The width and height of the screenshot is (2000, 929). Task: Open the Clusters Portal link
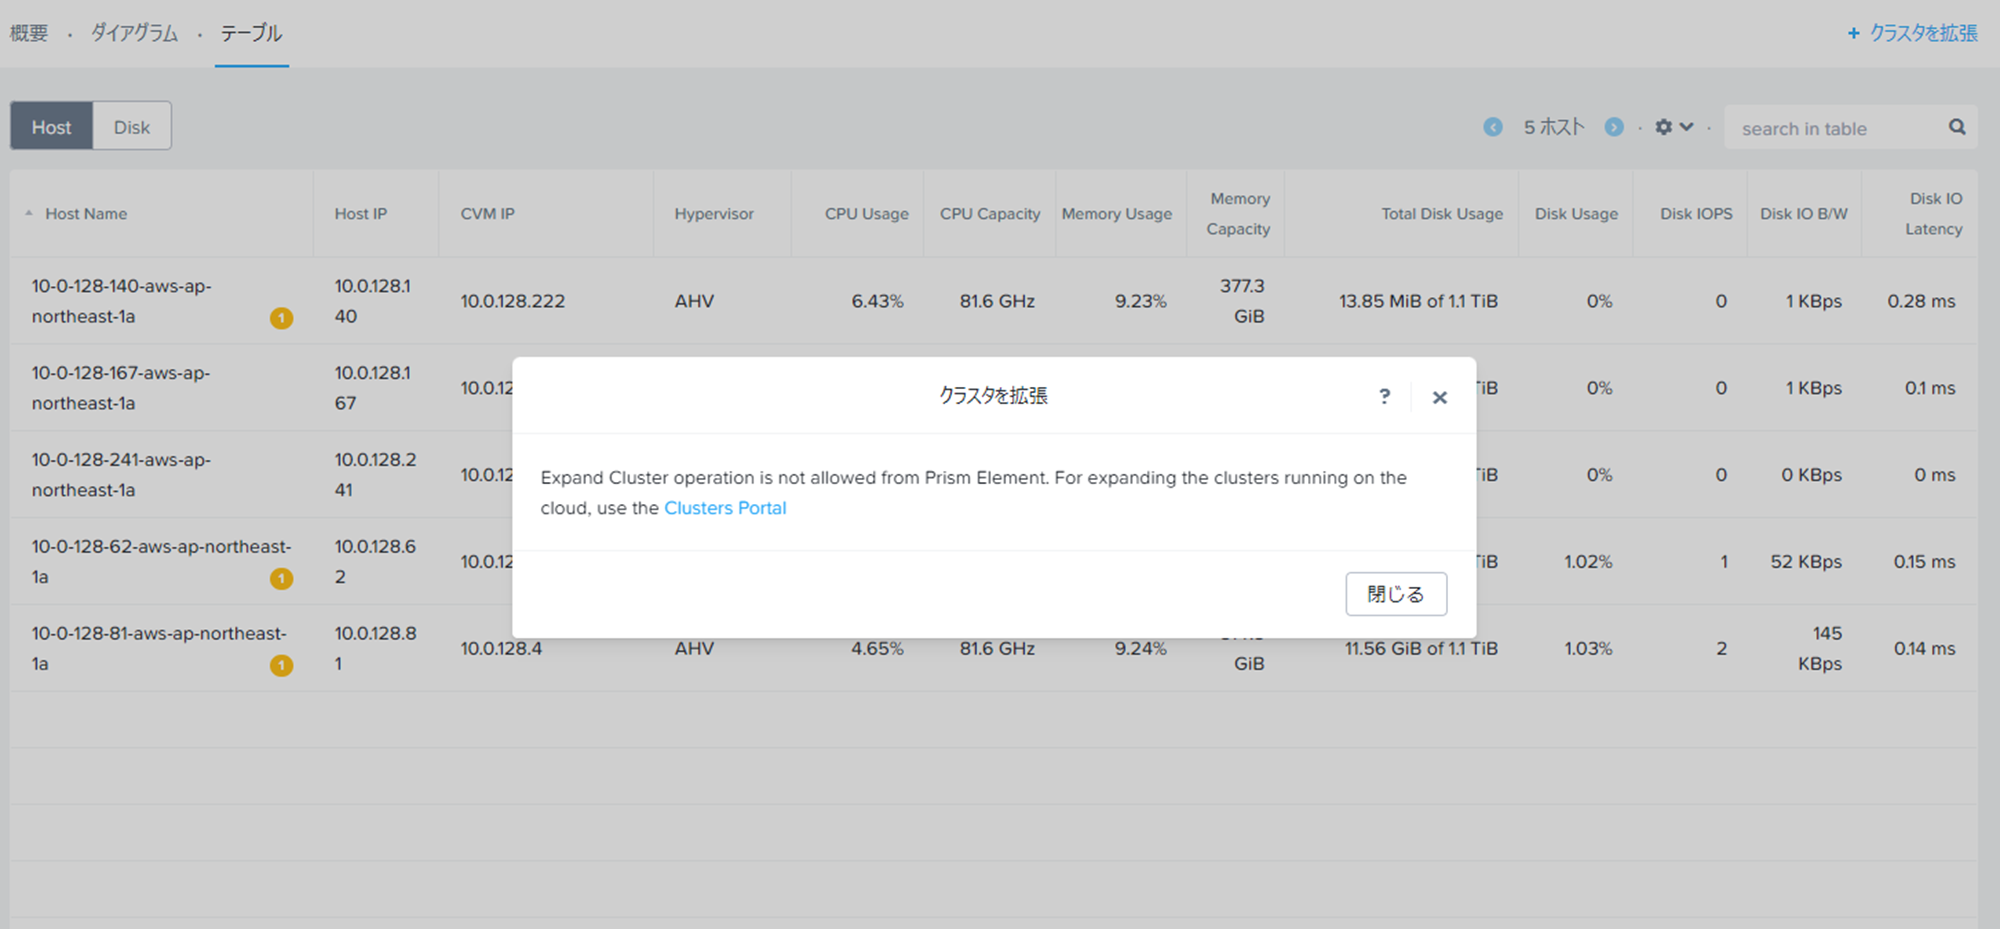[725, 508]
